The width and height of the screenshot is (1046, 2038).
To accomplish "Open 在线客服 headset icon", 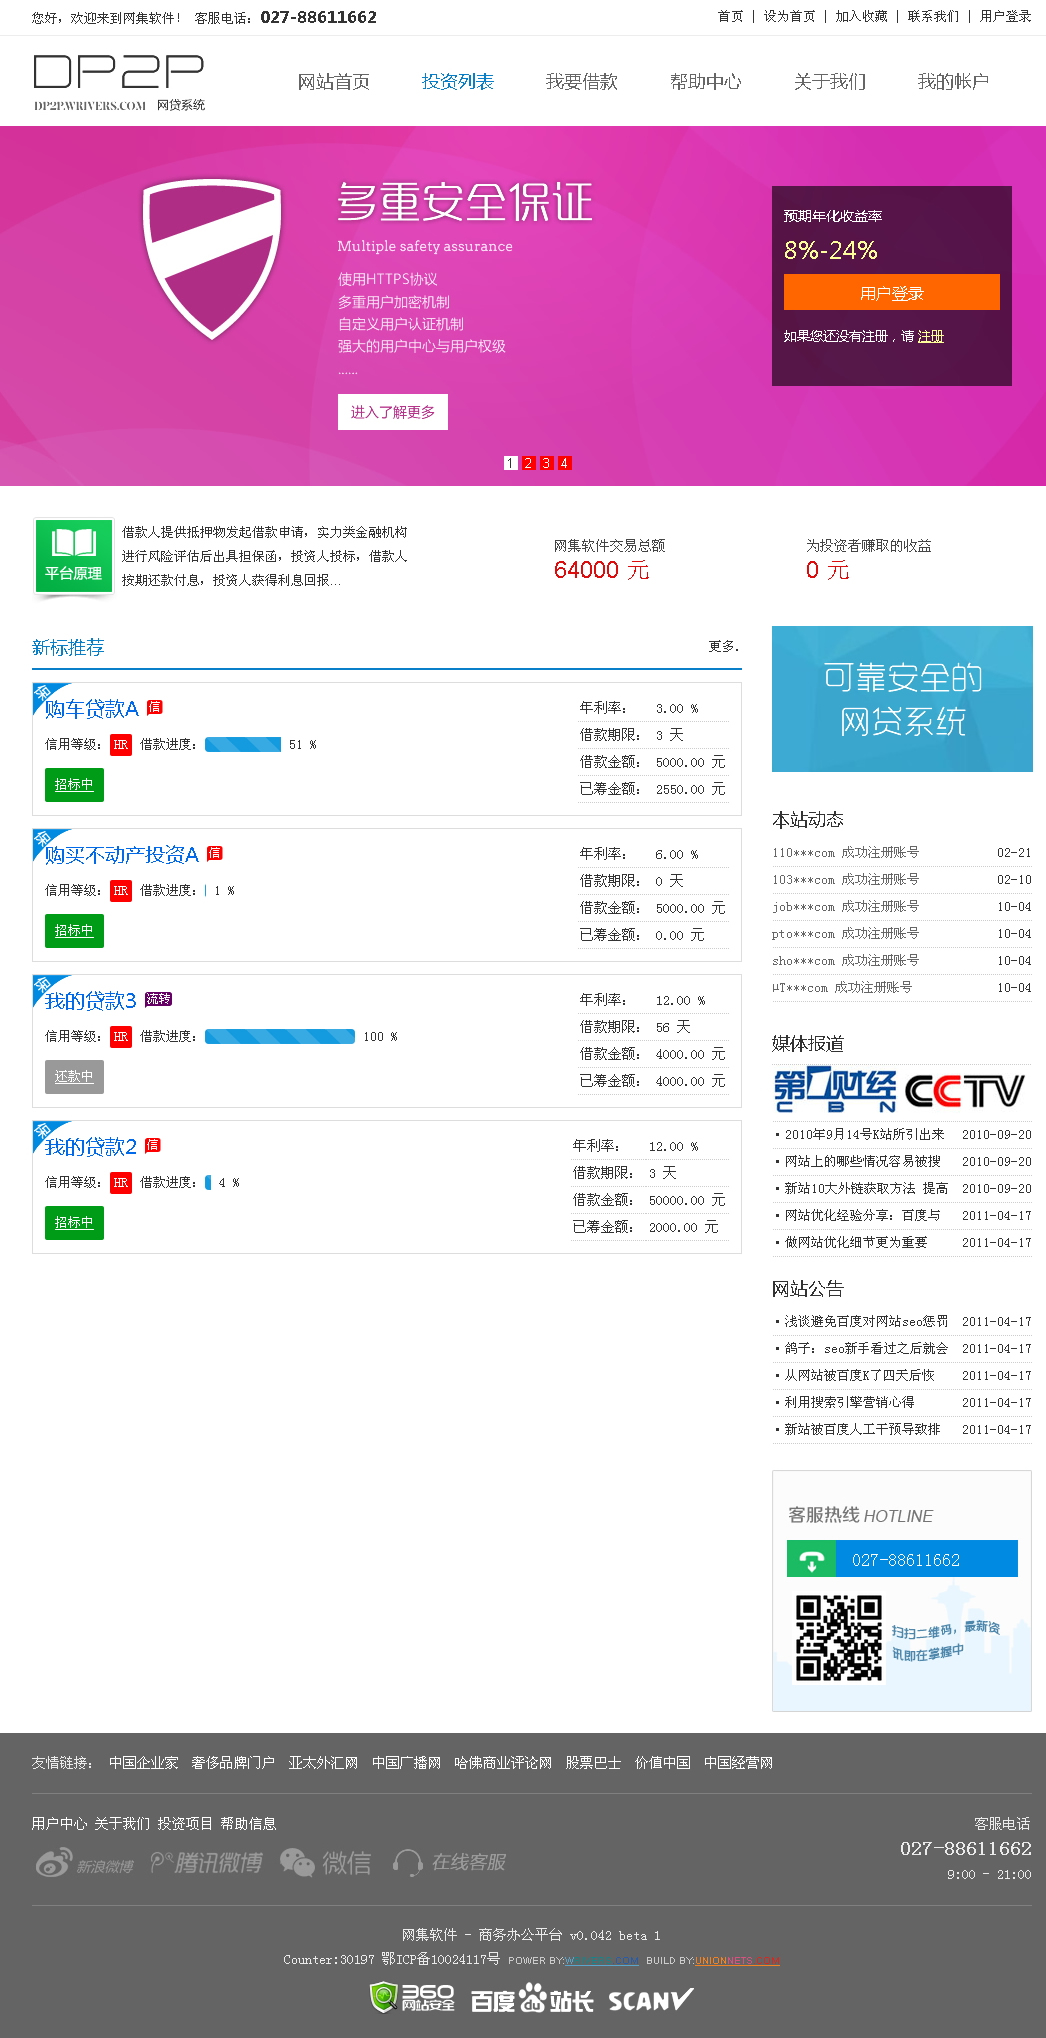I will point(449,1863).
